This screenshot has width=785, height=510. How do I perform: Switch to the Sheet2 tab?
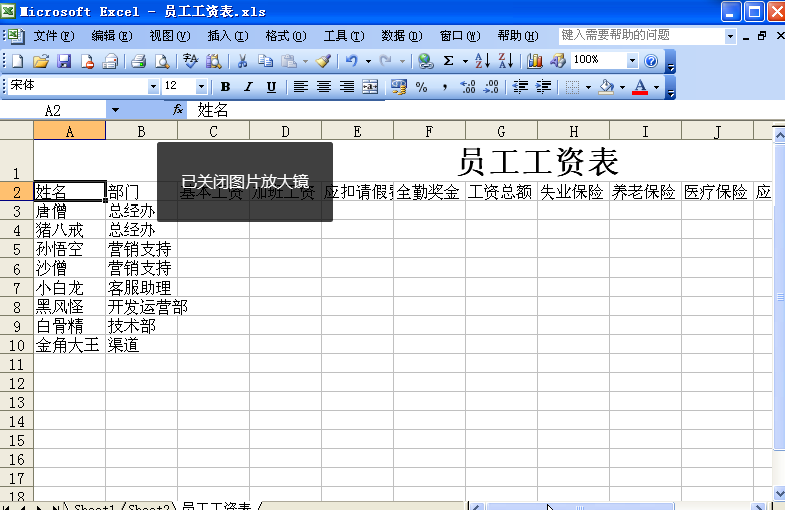point(149,506)
